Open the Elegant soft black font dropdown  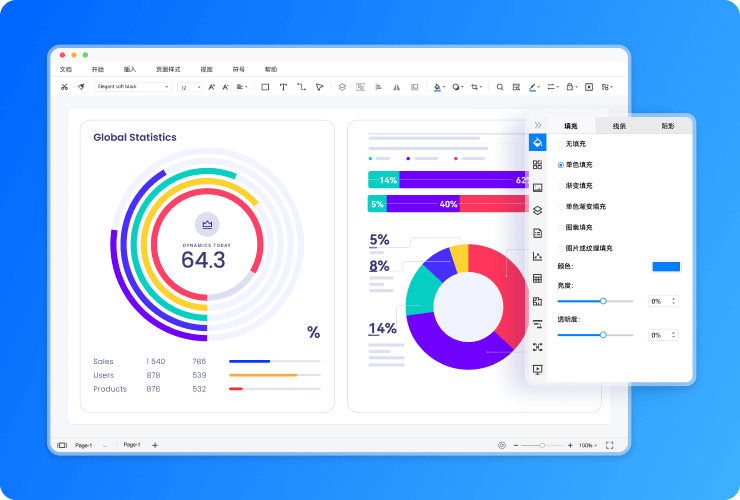click(133, 87)
